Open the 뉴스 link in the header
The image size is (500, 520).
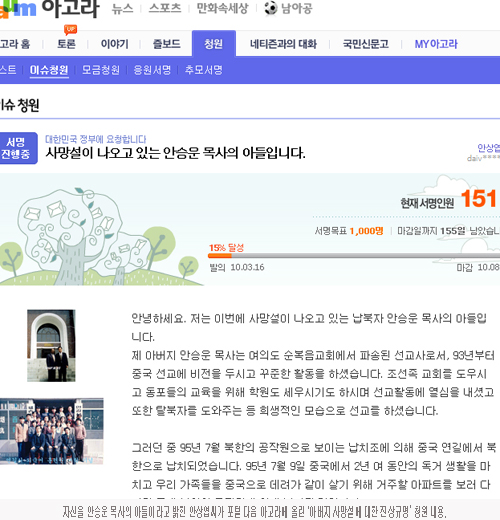pyautogui.click(x=122, y=9)
